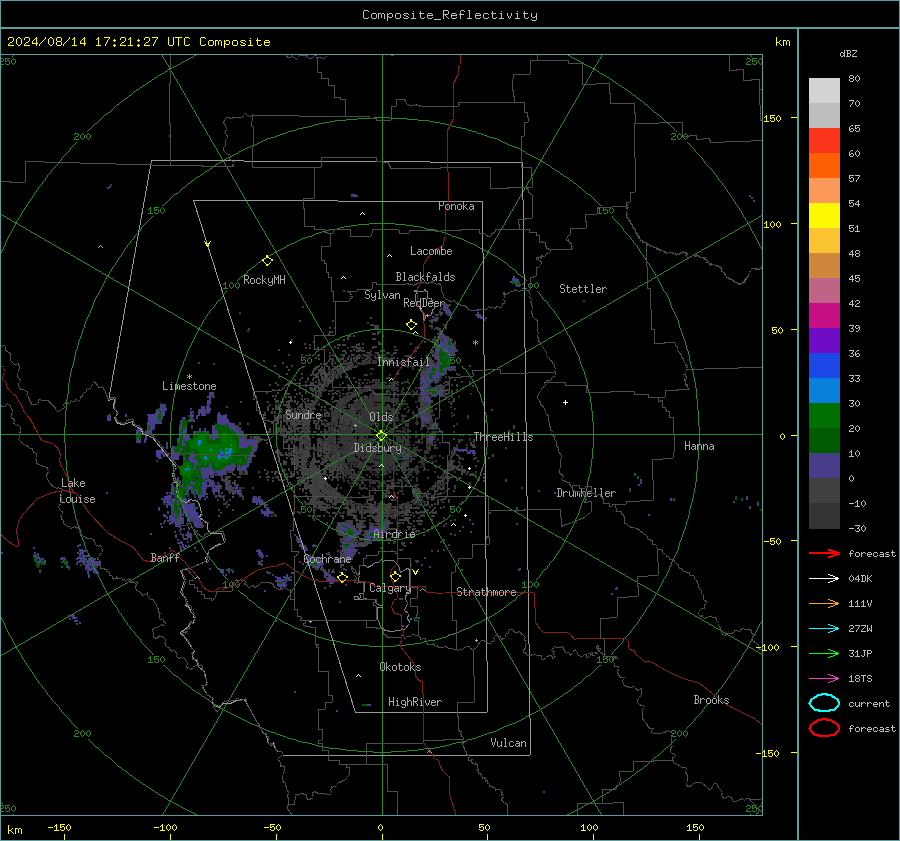Click the yellow diamond marker below RedDeer
Image resolution: width=900 pixels, height=841 pixels.
click(411, 325)
